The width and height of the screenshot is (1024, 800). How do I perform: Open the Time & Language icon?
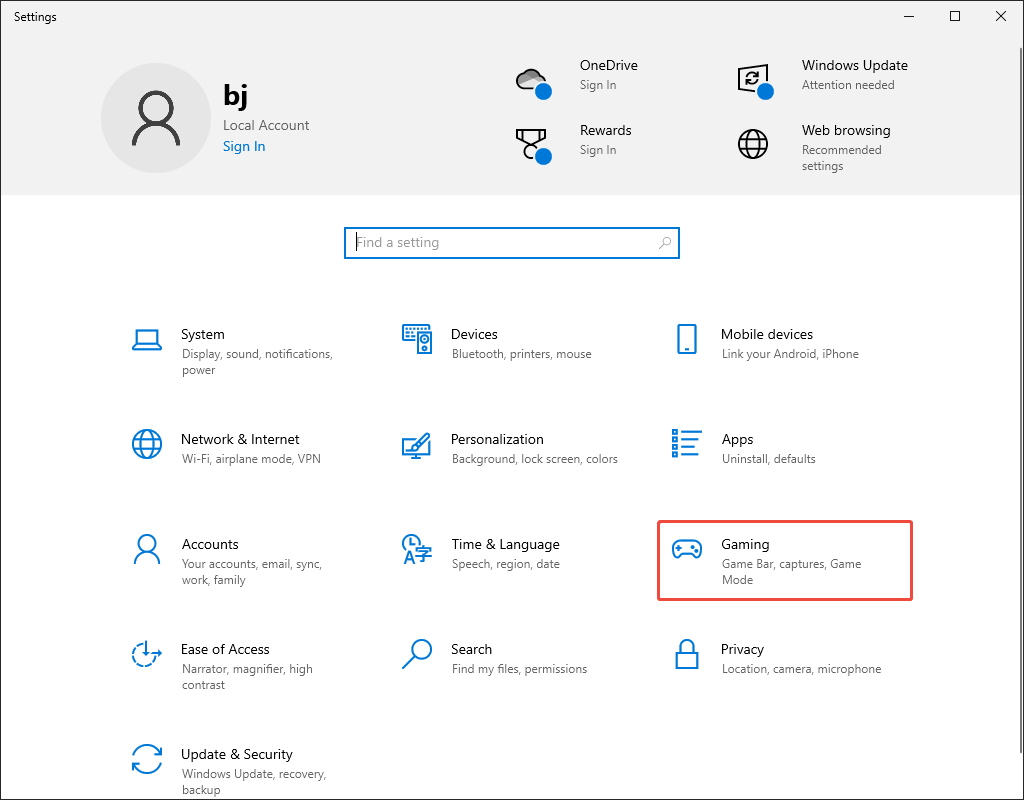[417, 549]
